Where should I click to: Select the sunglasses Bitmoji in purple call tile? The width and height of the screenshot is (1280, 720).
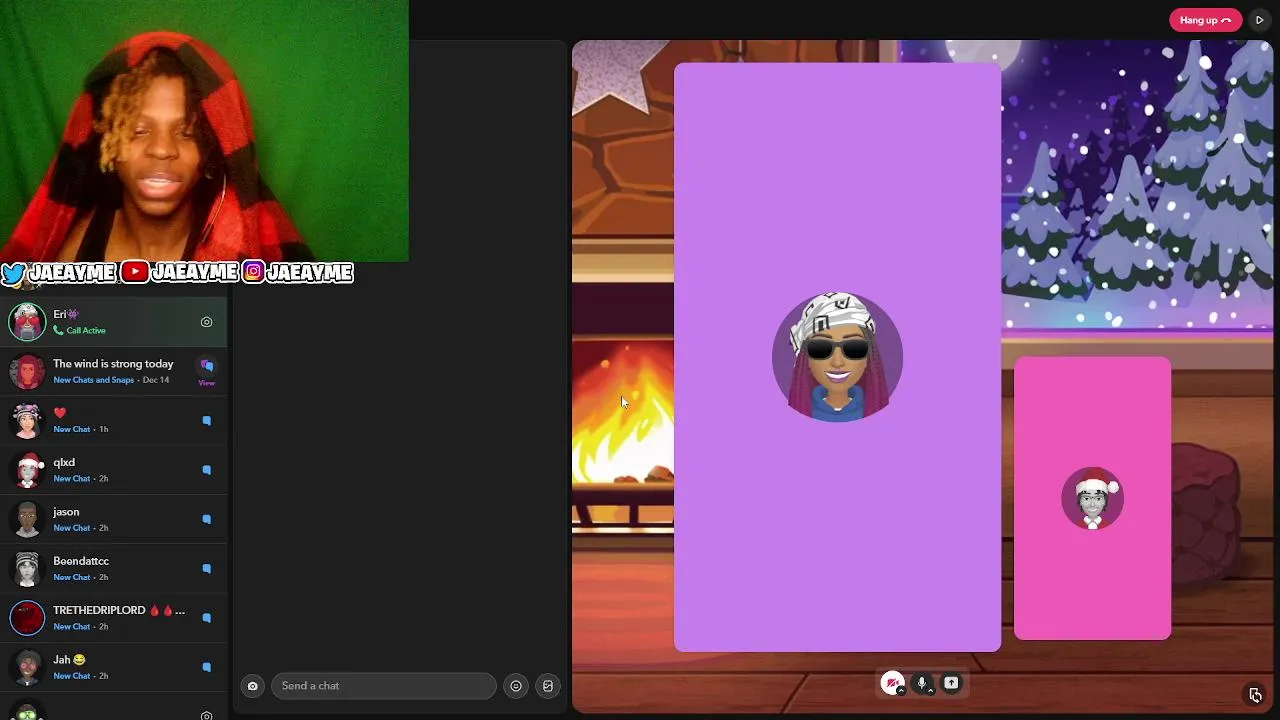coord(837,357)
